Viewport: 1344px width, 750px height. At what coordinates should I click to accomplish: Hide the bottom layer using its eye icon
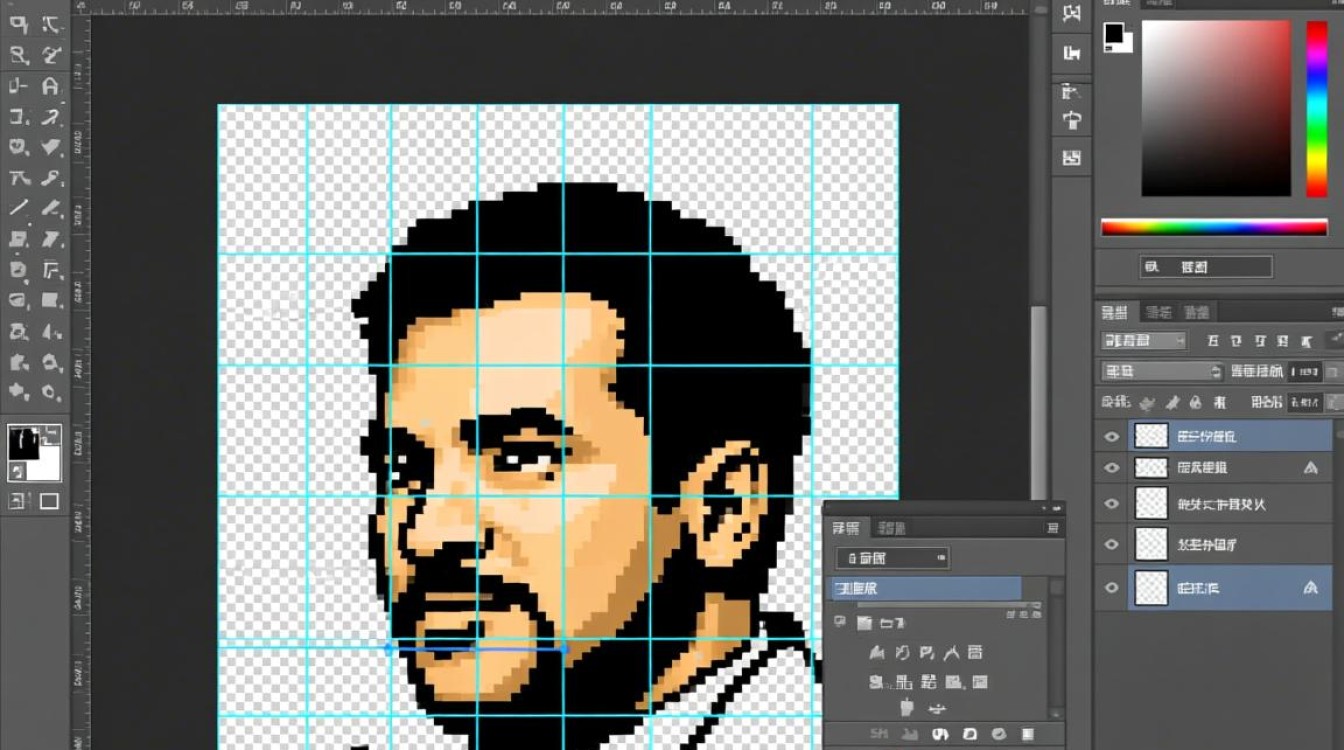1111,588
